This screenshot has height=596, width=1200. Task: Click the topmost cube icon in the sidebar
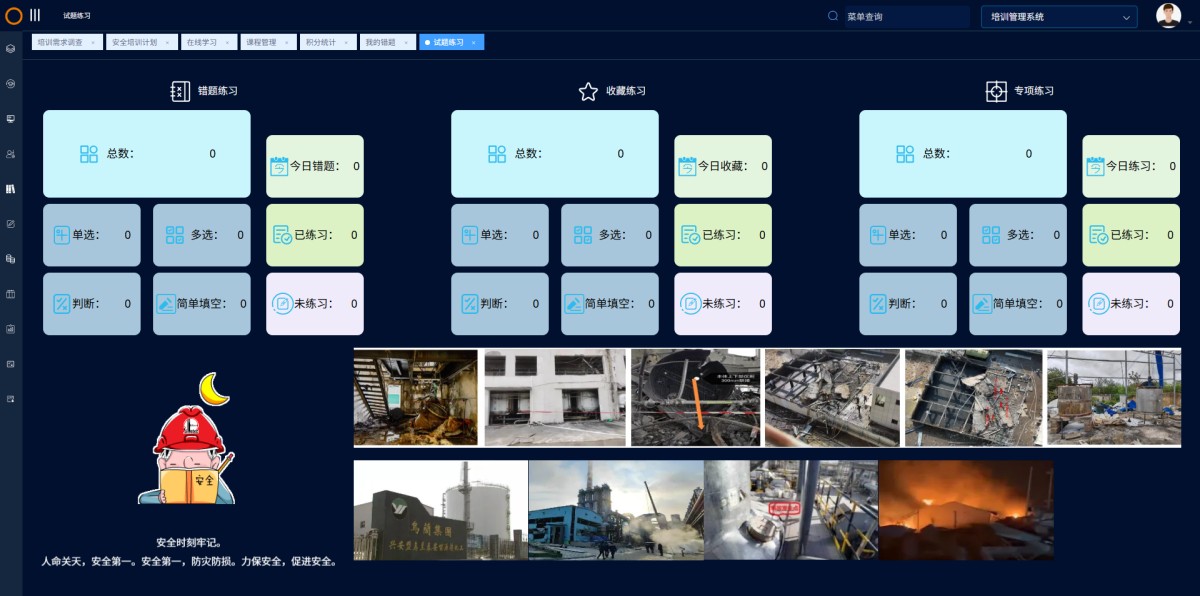tap(12, 48)
